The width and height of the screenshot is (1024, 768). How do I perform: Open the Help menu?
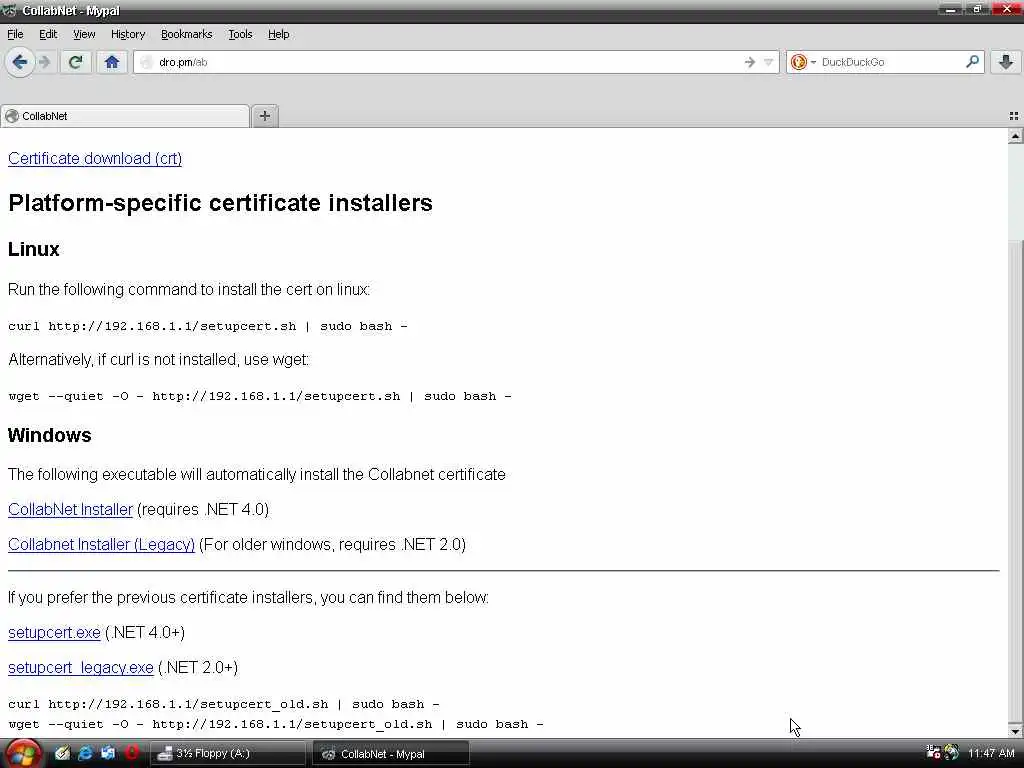pos(278,35)
